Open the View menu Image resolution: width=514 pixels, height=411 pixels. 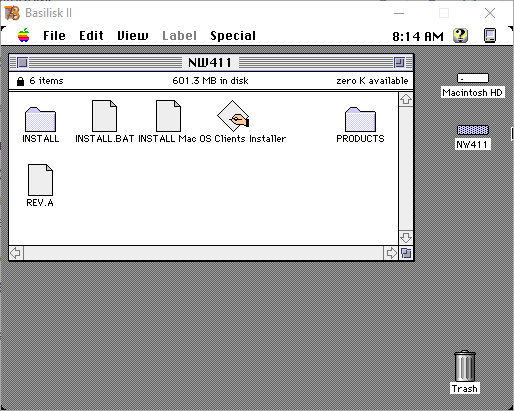pos(133,36)
